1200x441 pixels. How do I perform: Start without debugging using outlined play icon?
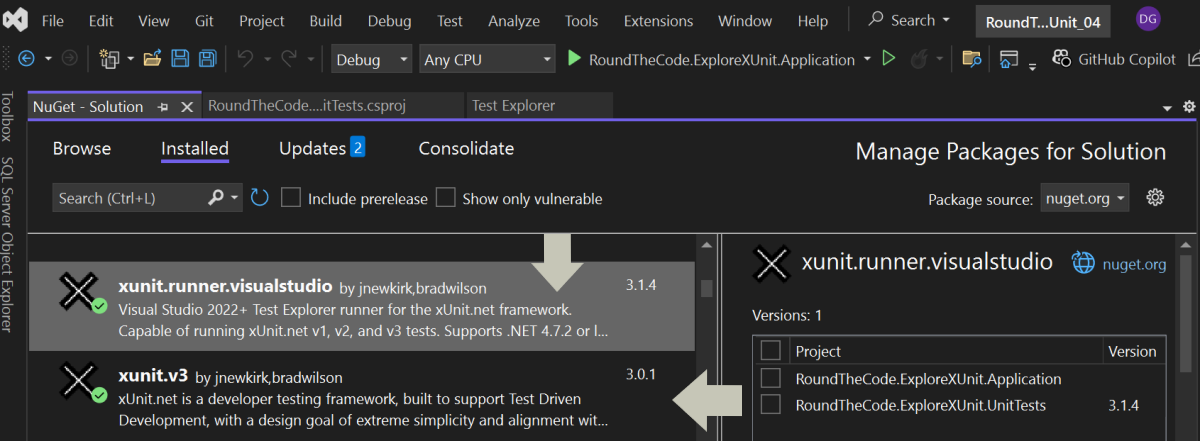(x=888, y=60)
